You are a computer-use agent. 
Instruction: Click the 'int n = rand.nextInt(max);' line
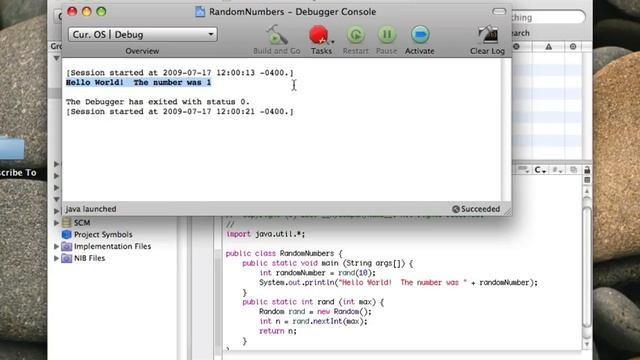[313, 321]
